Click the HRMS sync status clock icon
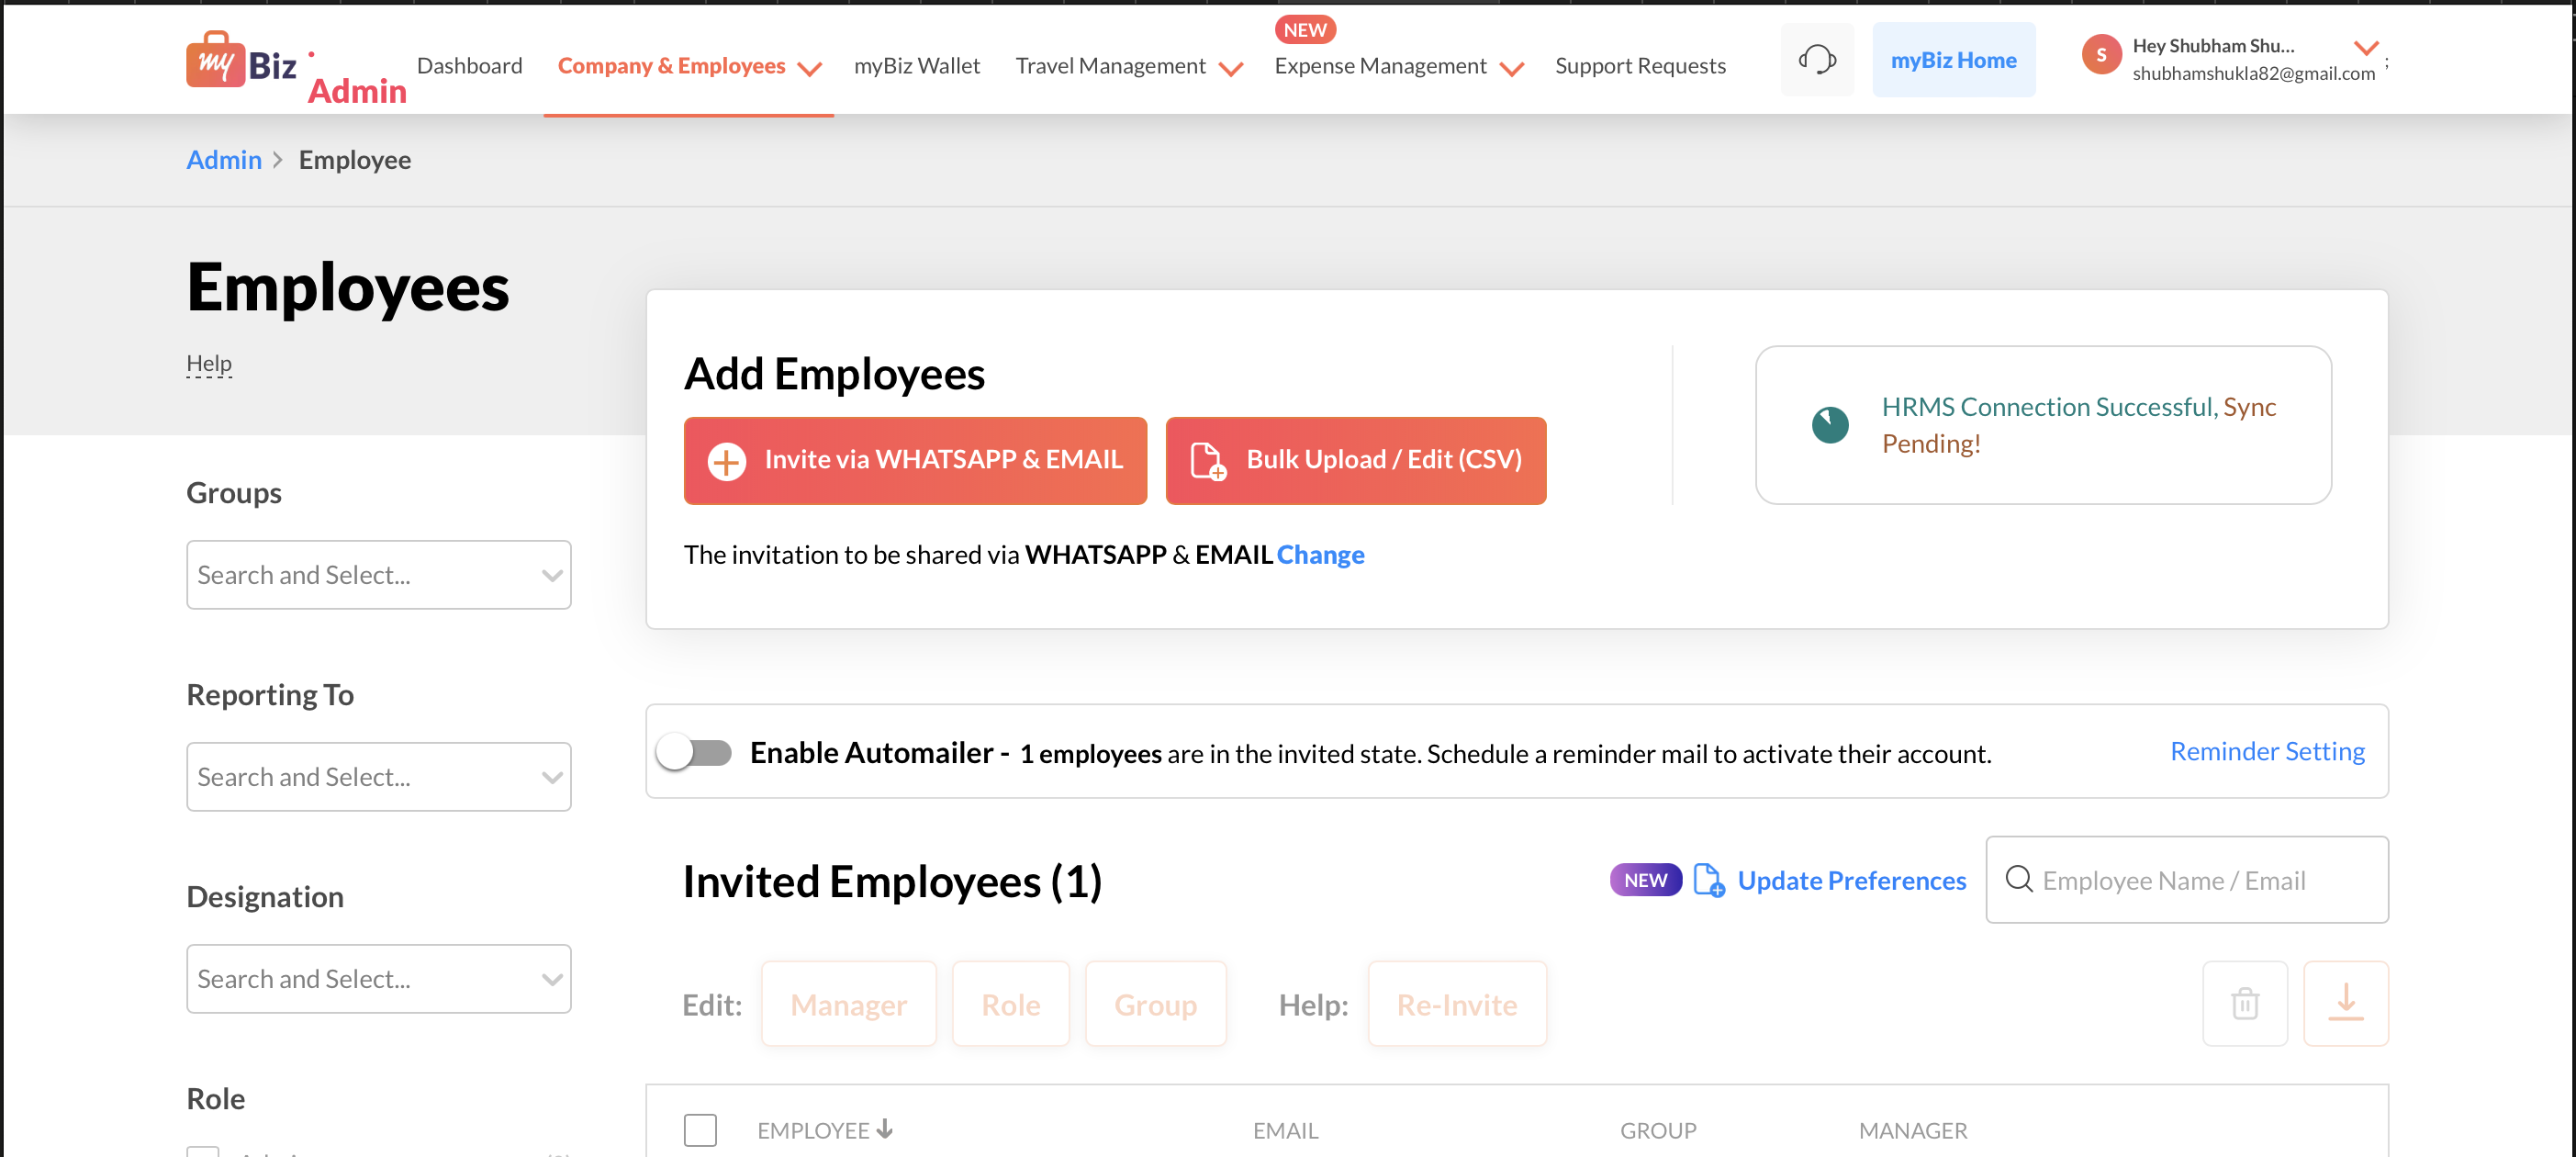 pos(1830,425)
